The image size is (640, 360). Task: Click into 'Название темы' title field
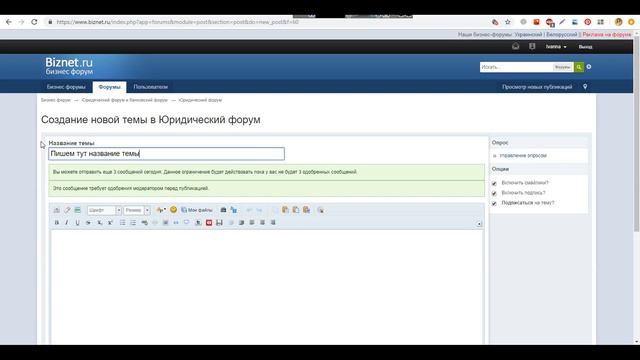[167, 153]
